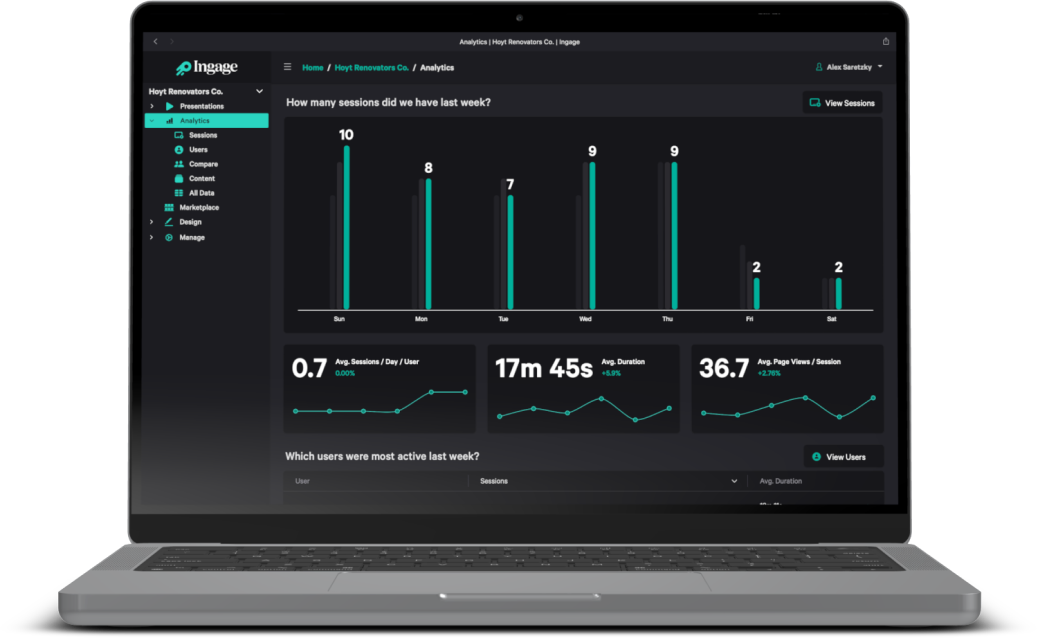This screenshot has height=638, width=1038.
Task: Collapse the Analytics section chevron
Action: click(152, 121)
